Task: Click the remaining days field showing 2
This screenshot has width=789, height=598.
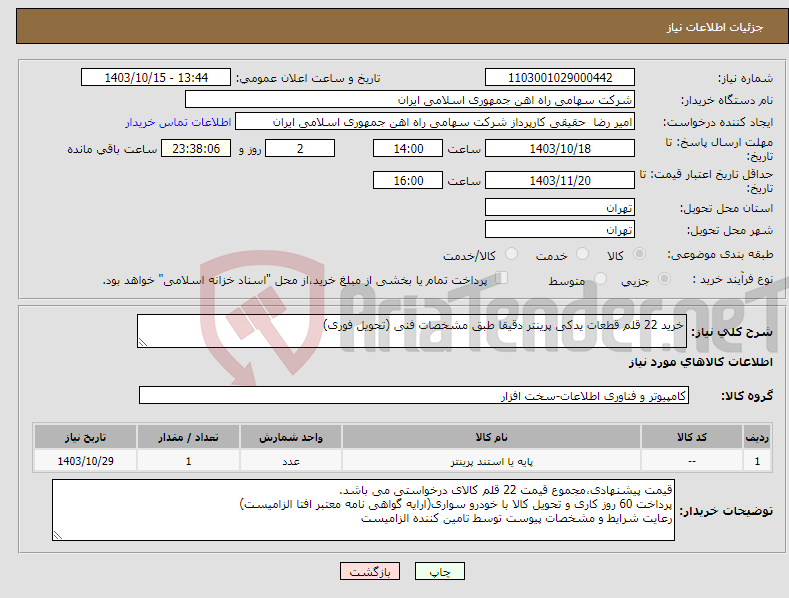Action: tap(300, 148)
